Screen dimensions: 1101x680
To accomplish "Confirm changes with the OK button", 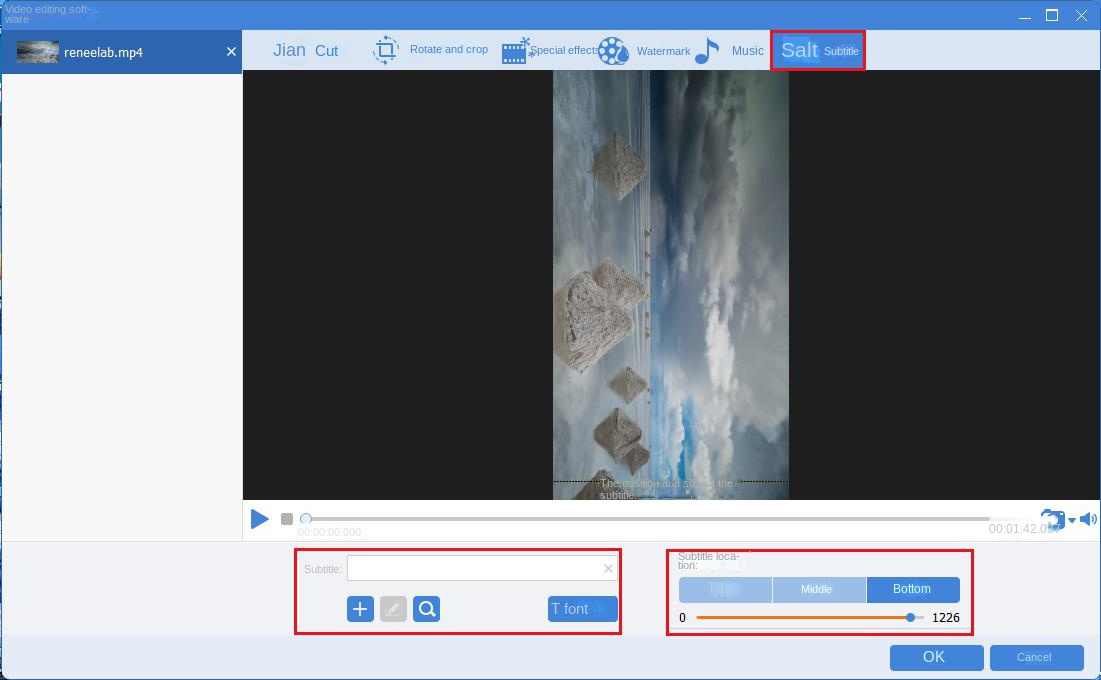I will 935,657.
